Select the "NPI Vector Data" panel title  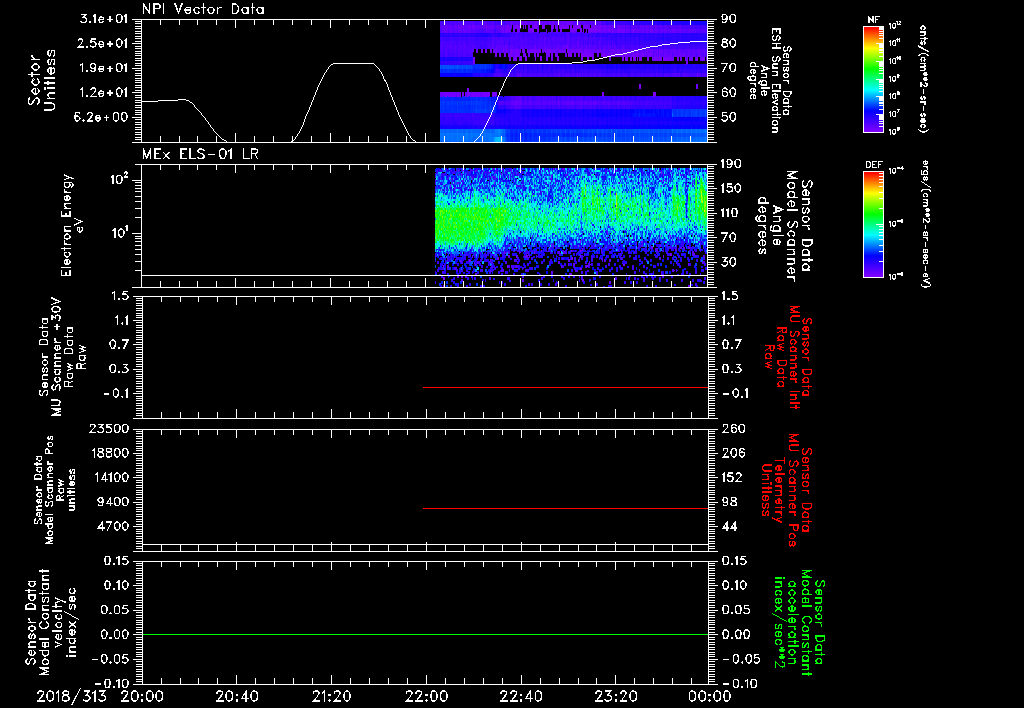click(x=204, y=9)
